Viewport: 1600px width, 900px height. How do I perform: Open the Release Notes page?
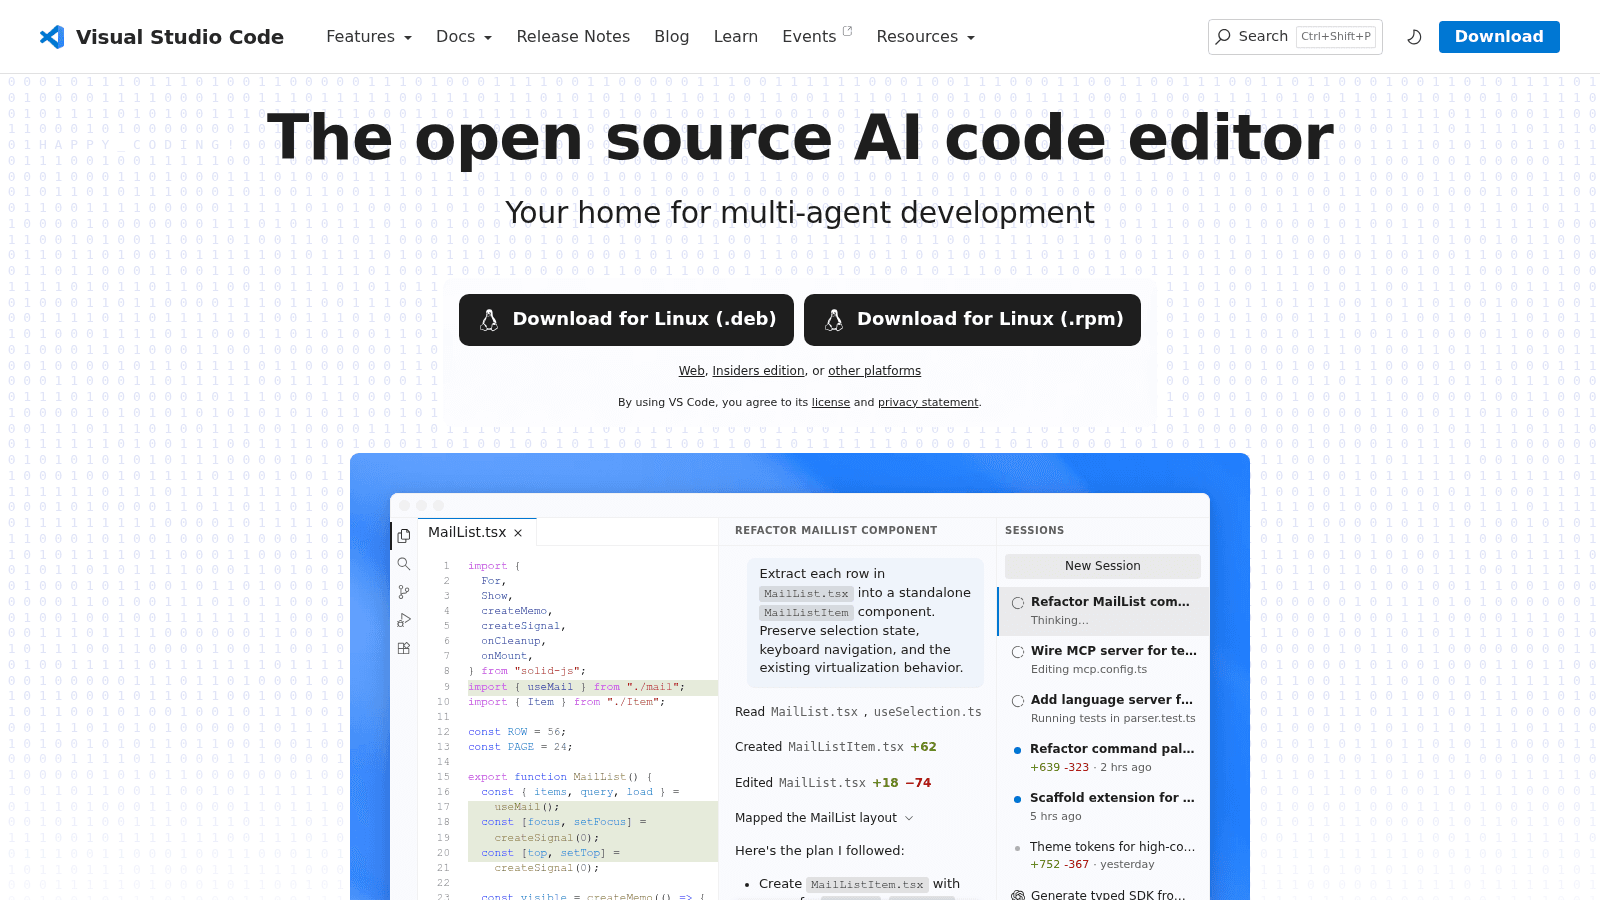tap(573, 37)
